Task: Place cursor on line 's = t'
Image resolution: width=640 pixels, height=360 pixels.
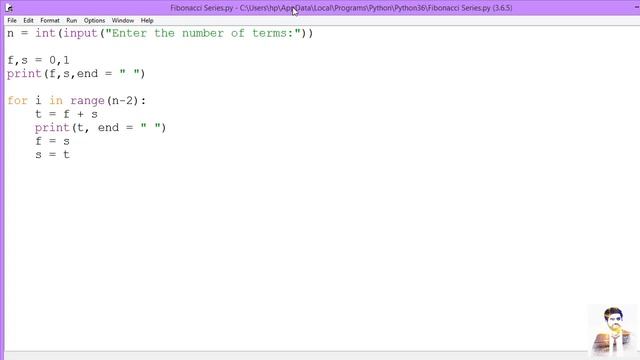Action: [52, 155]
